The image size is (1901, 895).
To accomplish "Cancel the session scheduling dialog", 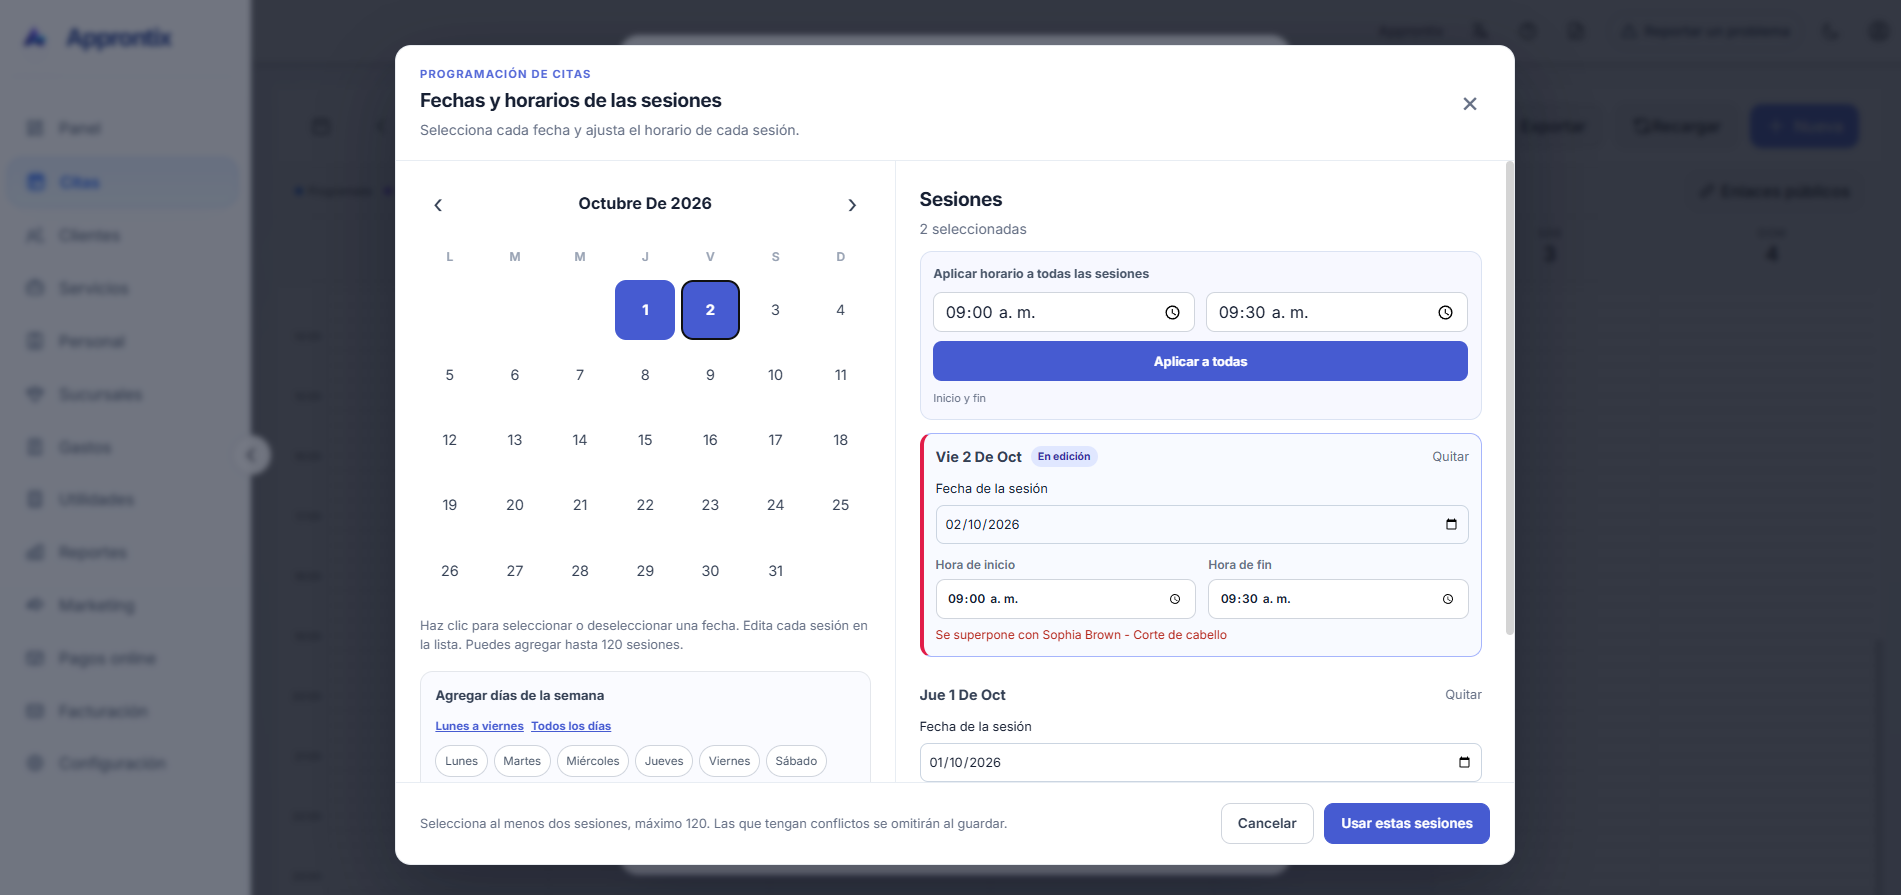I will [1267, 824].
